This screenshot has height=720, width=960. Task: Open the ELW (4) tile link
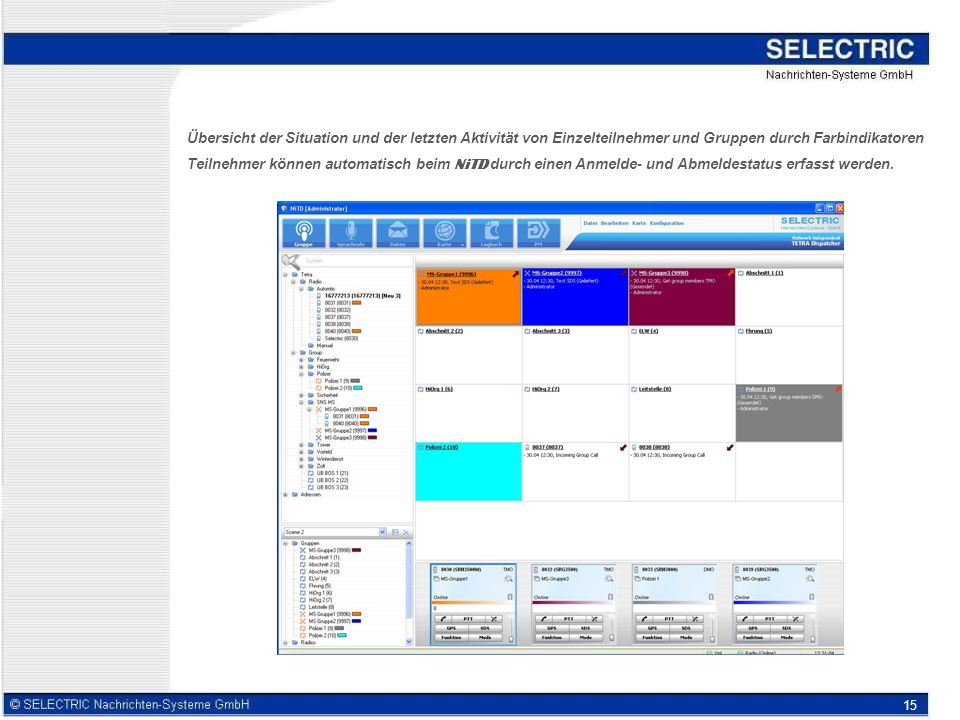(x=648, y=331)
